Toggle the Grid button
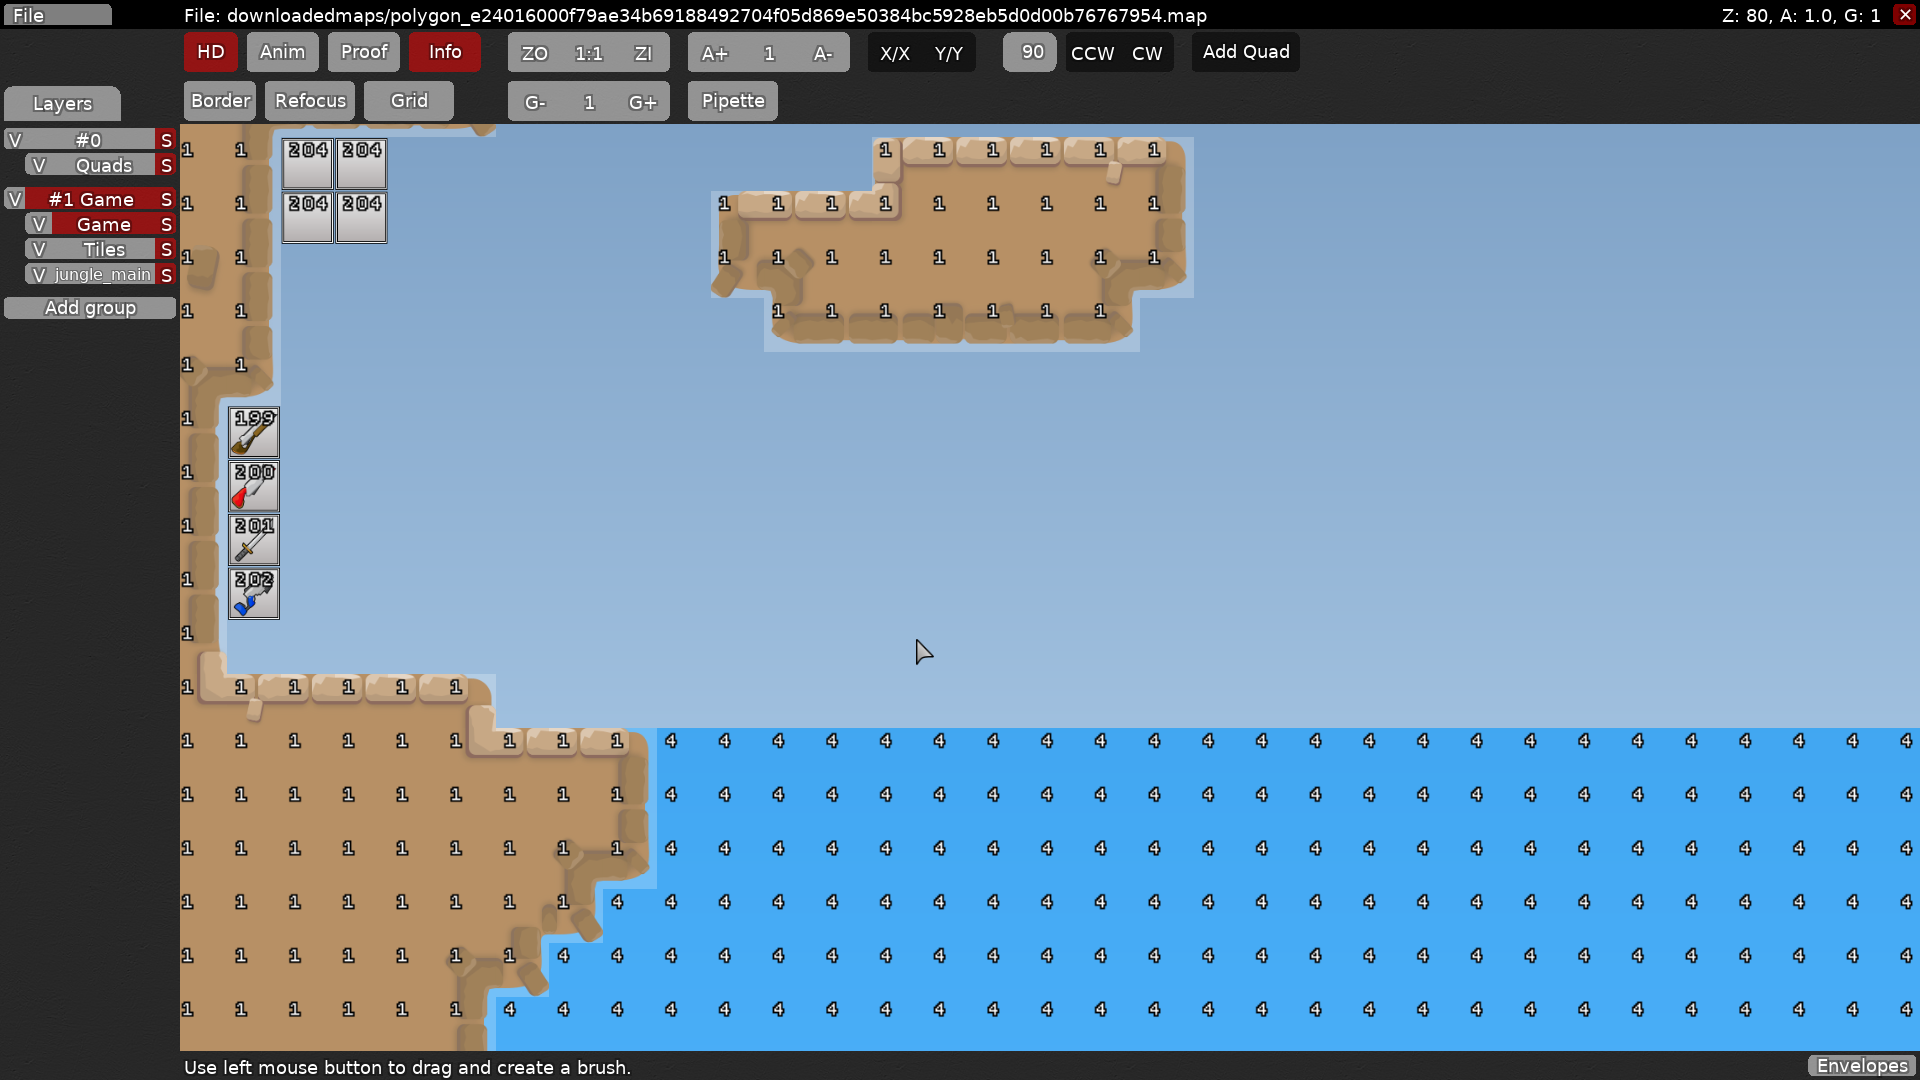 pos(409,101)
